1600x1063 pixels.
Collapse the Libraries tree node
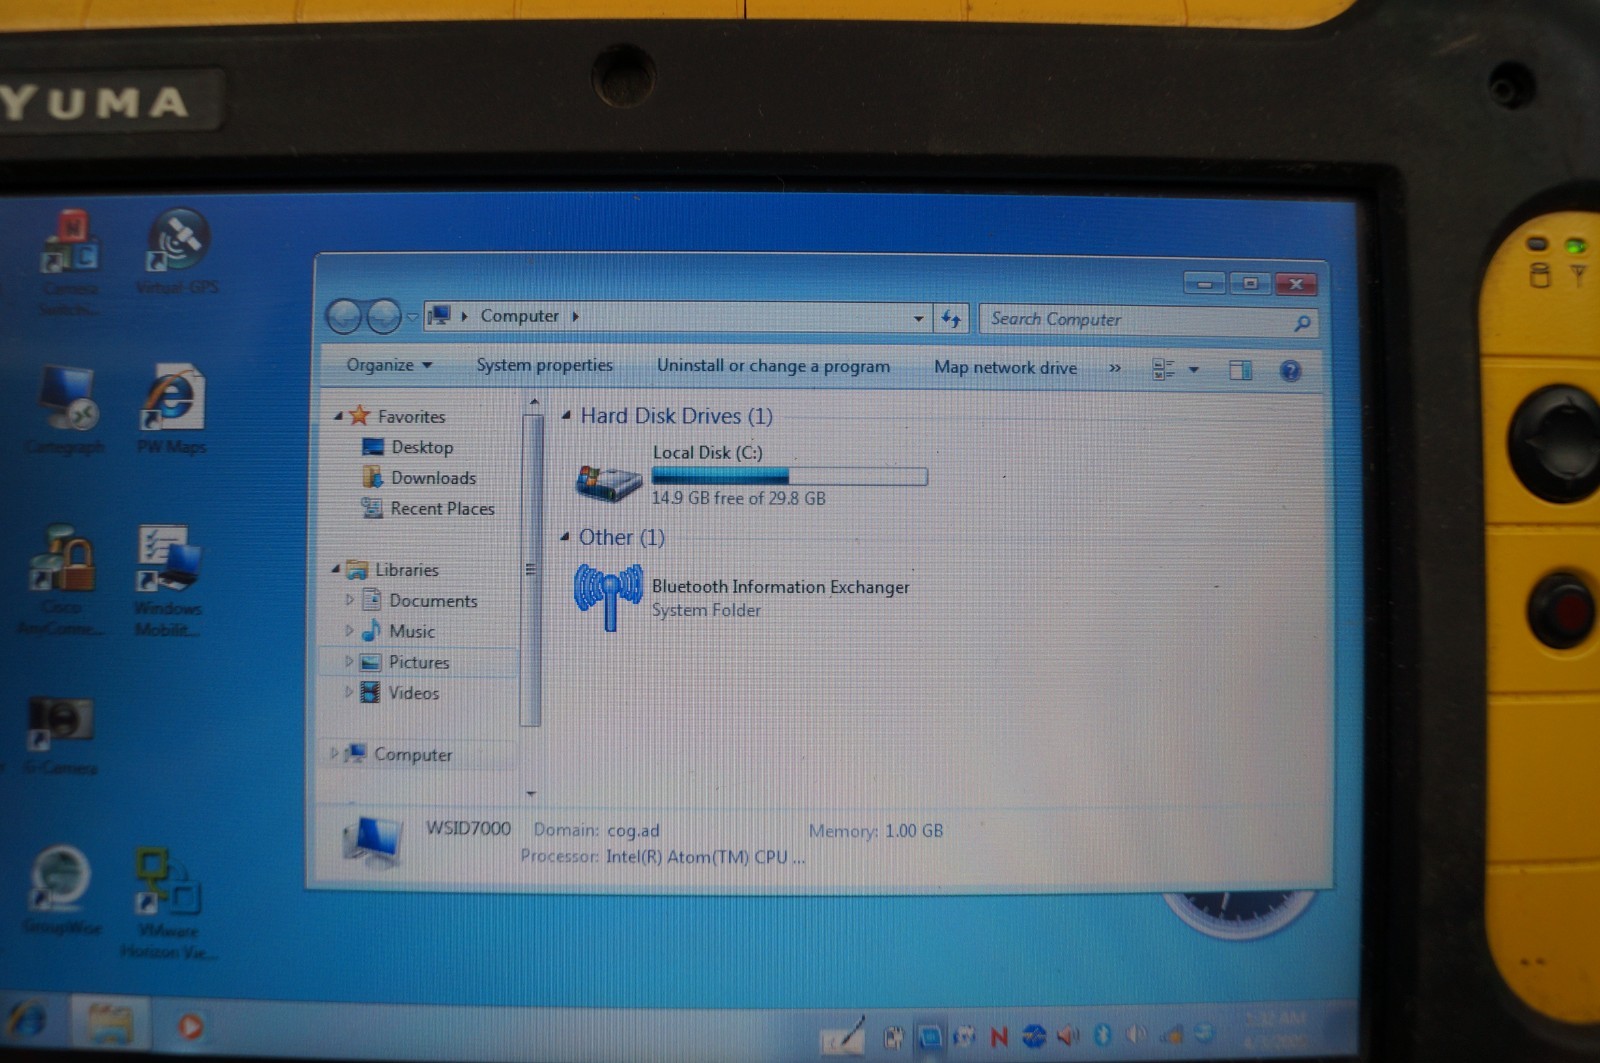[336, 569]
